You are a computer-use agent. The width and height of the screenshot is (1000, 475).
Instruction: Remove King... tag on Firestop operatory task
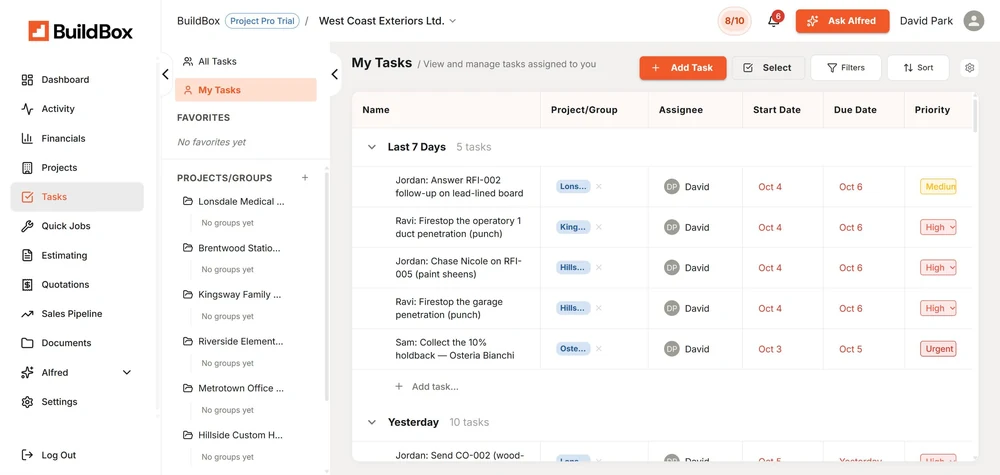coord(598,227)
